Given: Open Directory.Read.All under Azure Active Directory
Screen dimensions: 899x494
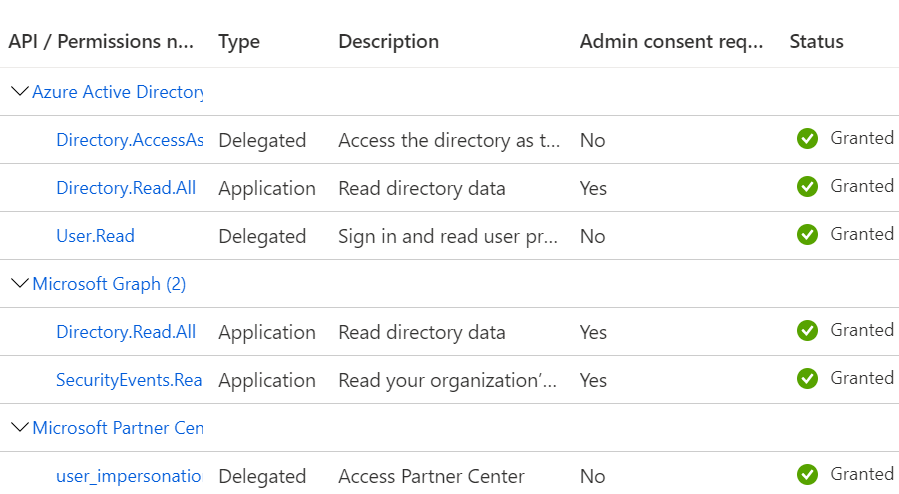Looking at the screenshot, I should pos(126,188).
